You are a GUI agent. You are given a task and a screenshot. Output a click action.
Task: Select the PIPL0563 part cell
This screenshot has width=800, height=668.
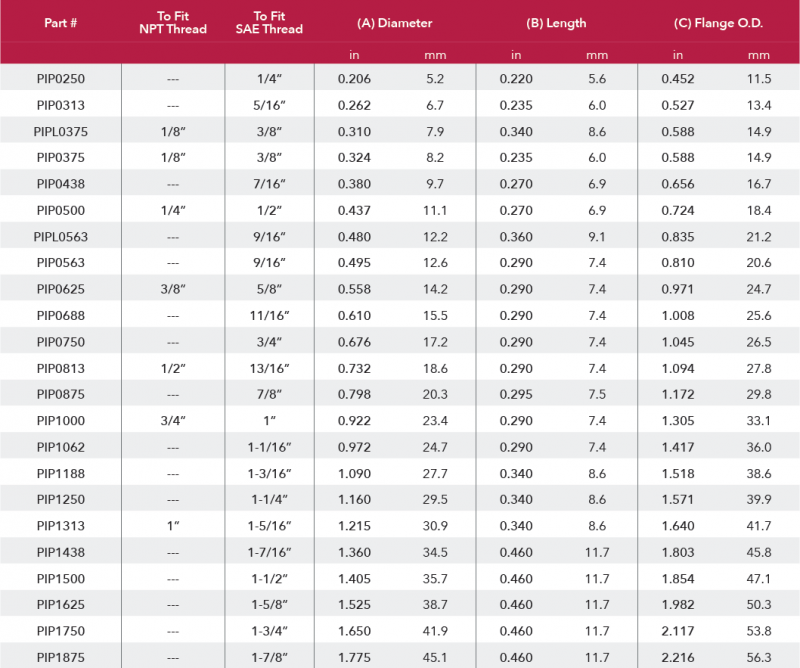pos(60,236)
